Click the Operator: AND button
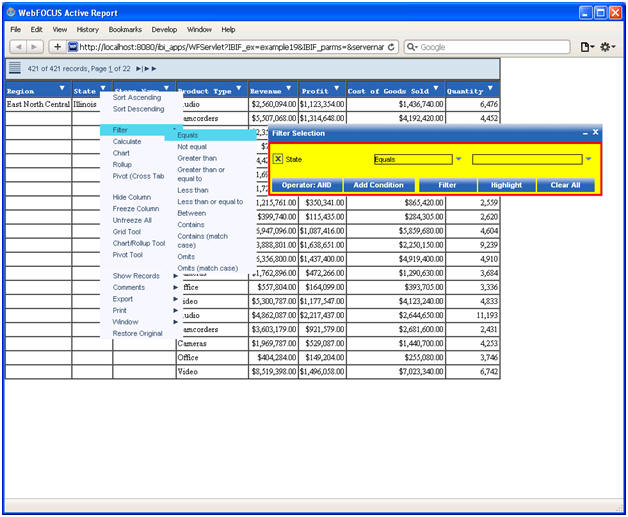The width and height of the screenshot is (628, 517). (x=306, y=185)
